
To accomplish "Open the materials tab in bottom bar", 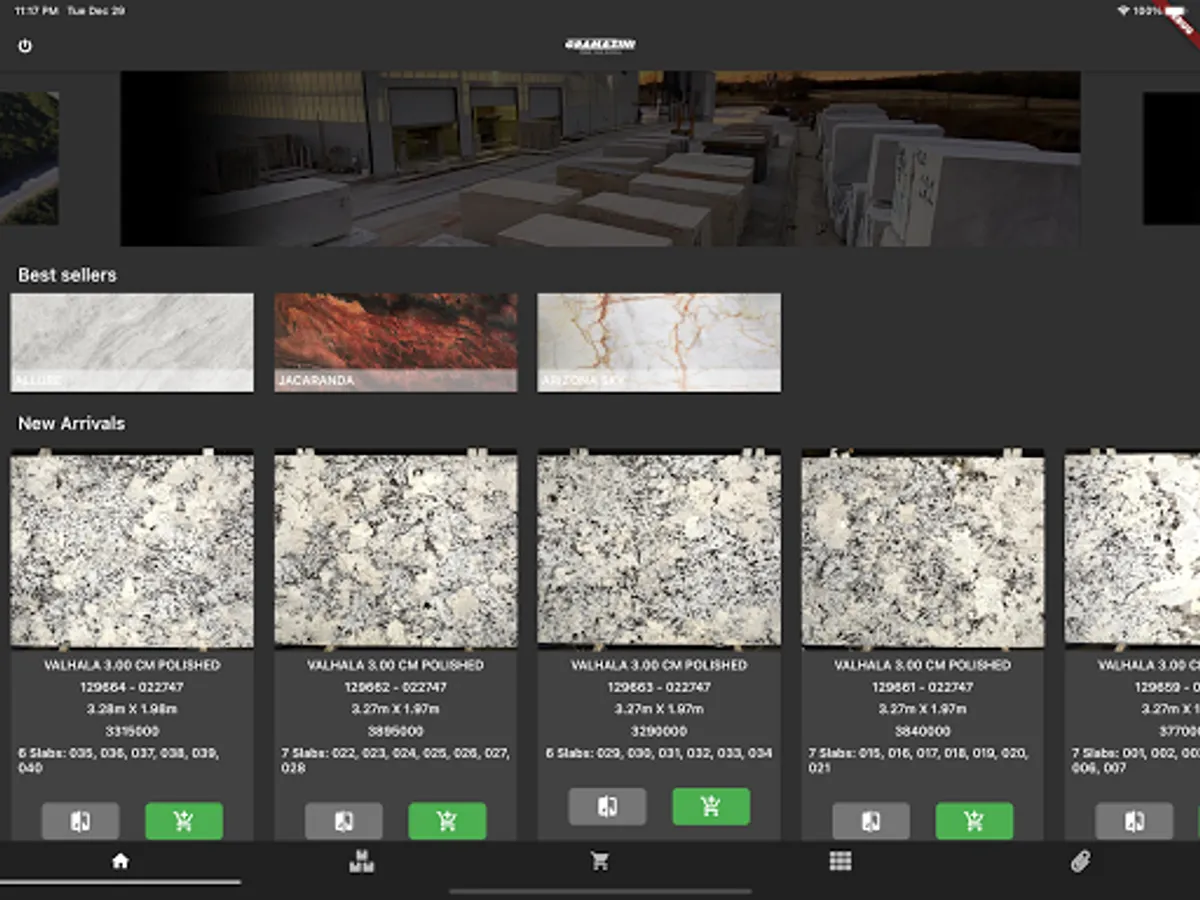I will [x=361, y=861].
